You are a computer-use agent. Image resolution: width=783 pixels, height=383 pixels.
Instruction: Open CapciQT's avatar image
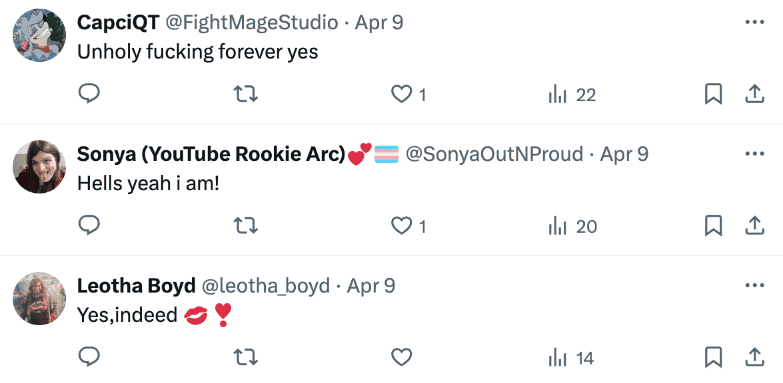click(x=39, y=35)
